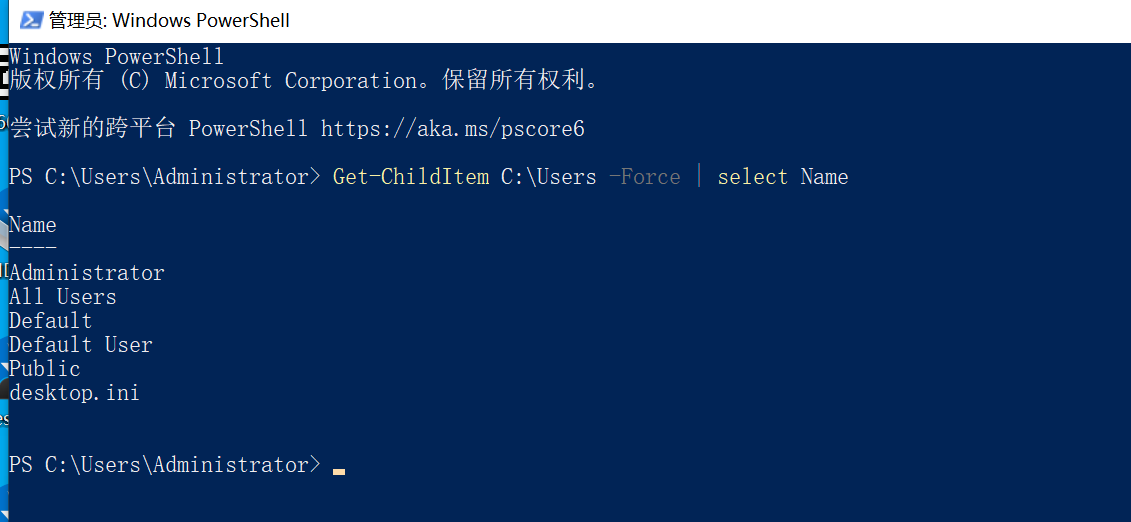Select the desktop.ini entry in output
Viewport: 1131px width, 522px height.
click(x=74, y=393)
